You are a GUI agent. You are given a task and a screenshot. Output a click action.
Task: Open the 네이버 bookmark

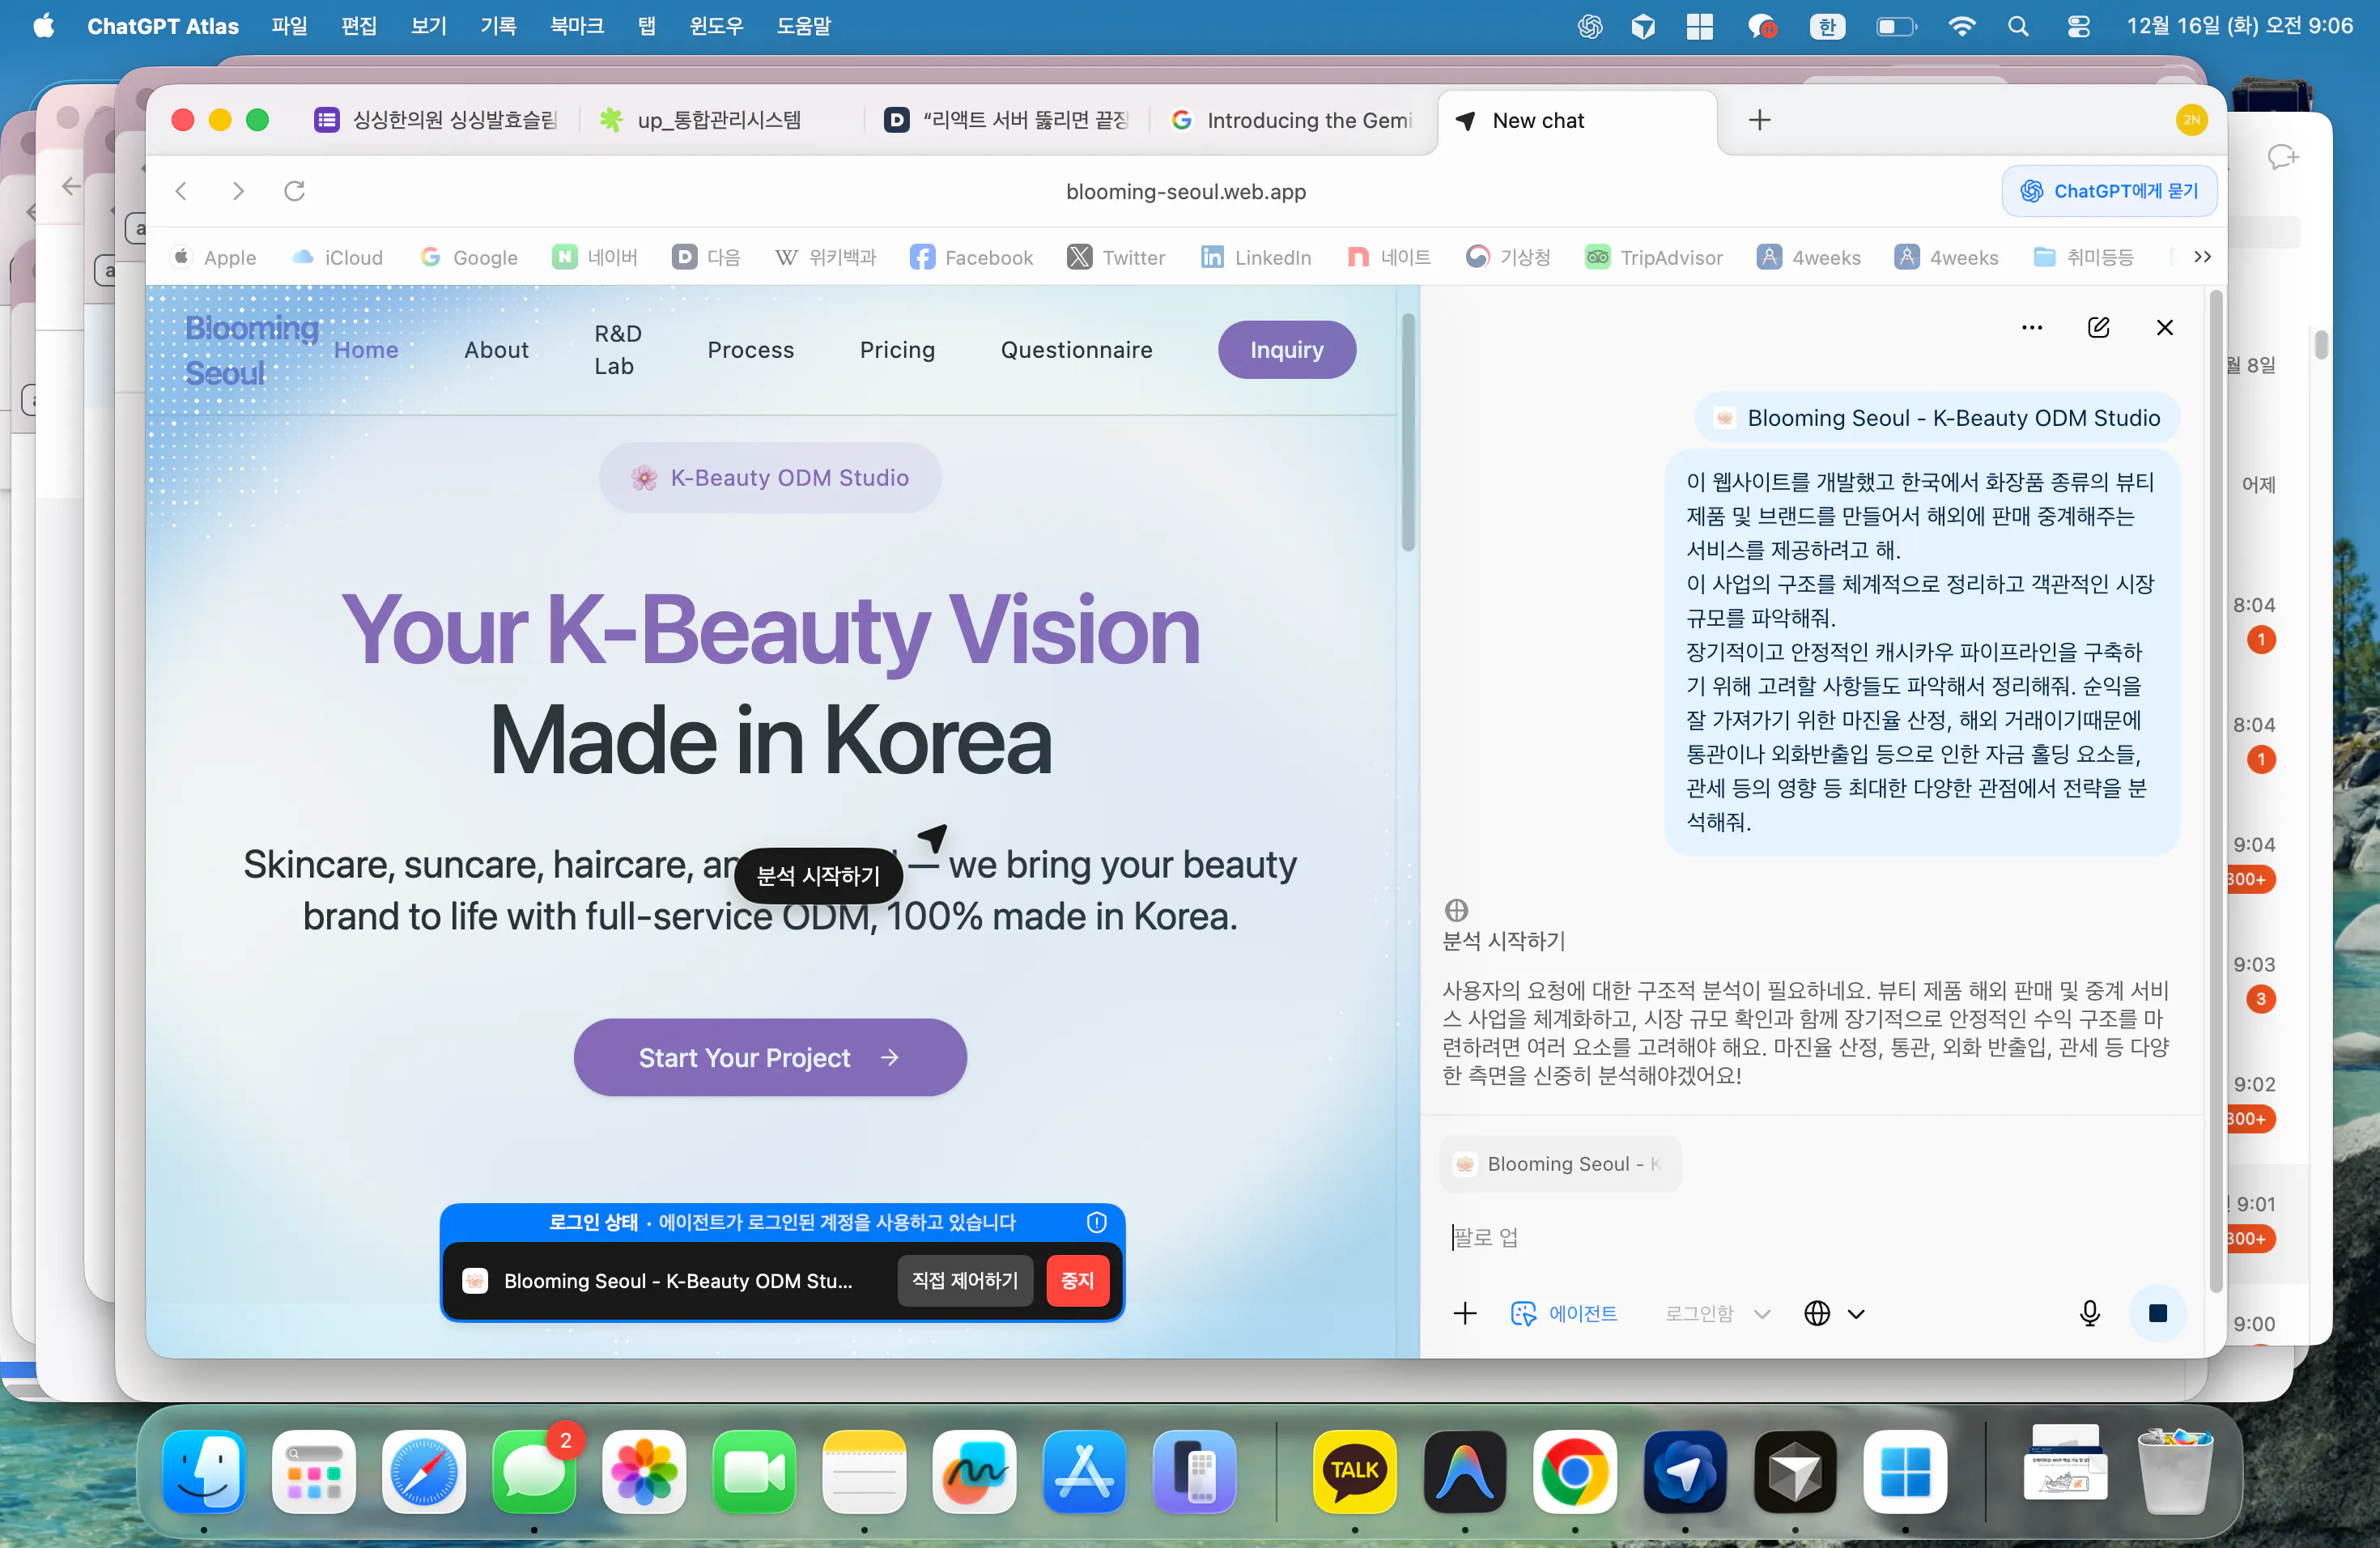click(595, 257)
